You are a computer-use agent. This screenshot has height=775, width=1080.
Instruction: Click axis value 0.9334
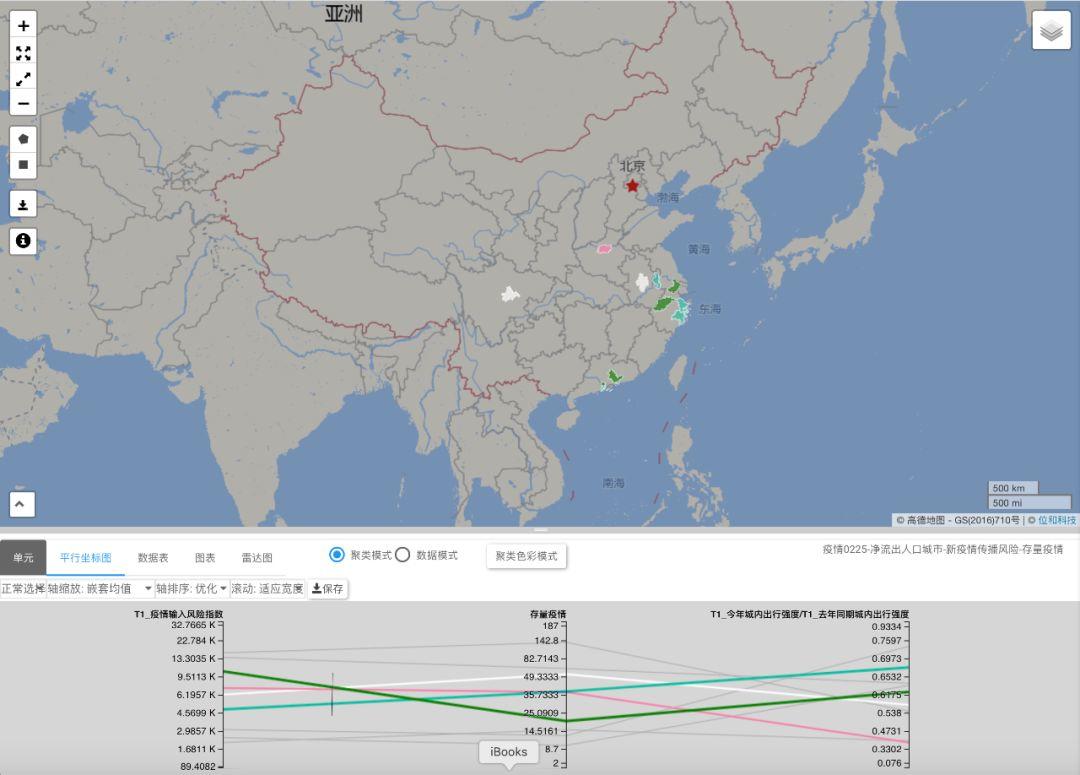tap(886, 626)
